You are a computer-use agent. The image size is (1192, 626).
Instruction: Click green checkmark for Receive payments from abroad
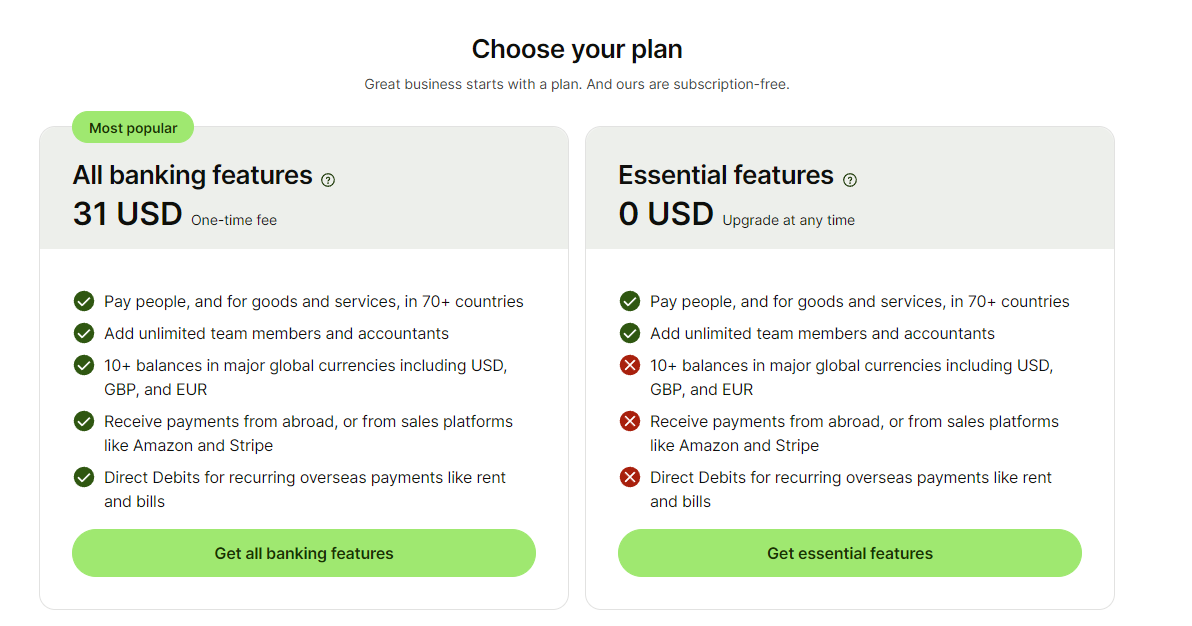[84, 421]
